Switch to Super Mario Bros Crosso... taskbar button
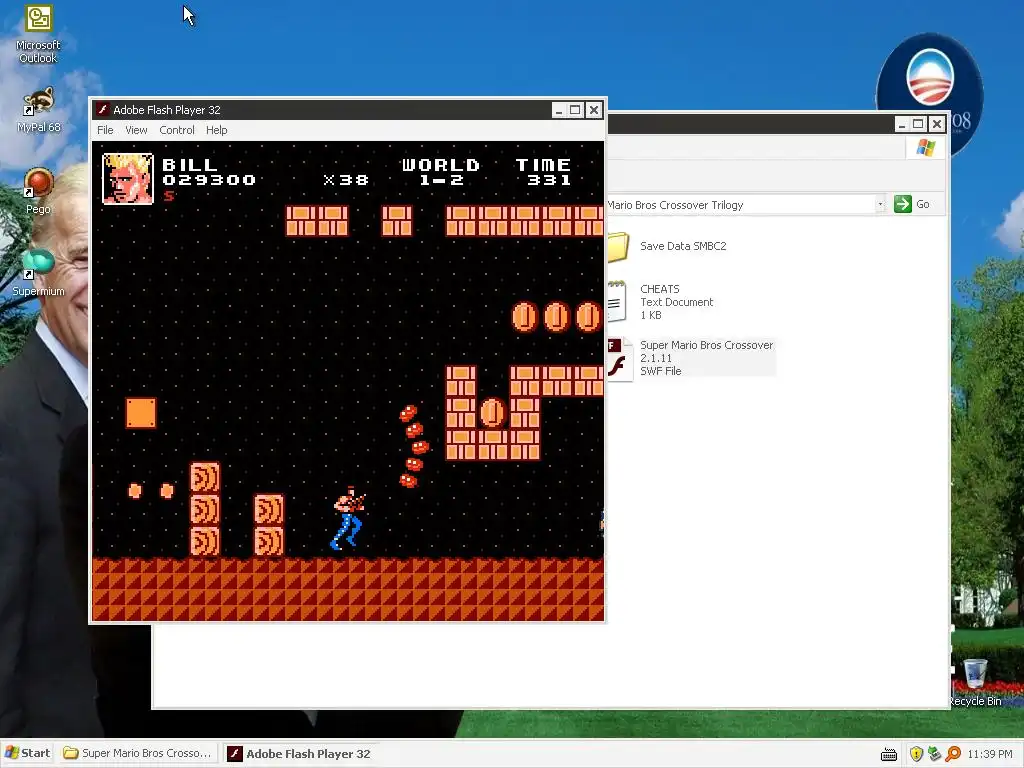This screenshot has height=768, width=1024. click(x=137, y=753)
